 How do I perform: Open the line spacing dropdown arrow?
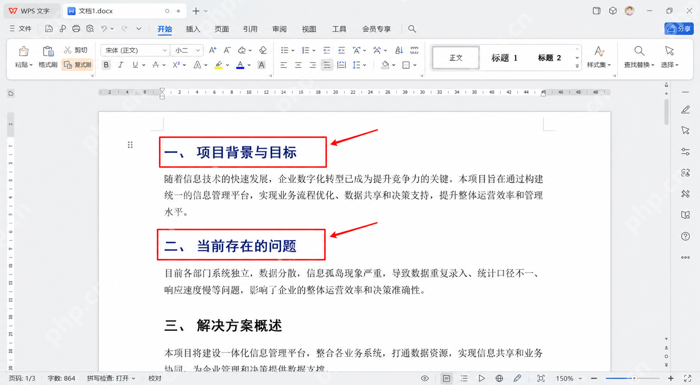pos(365,66)
